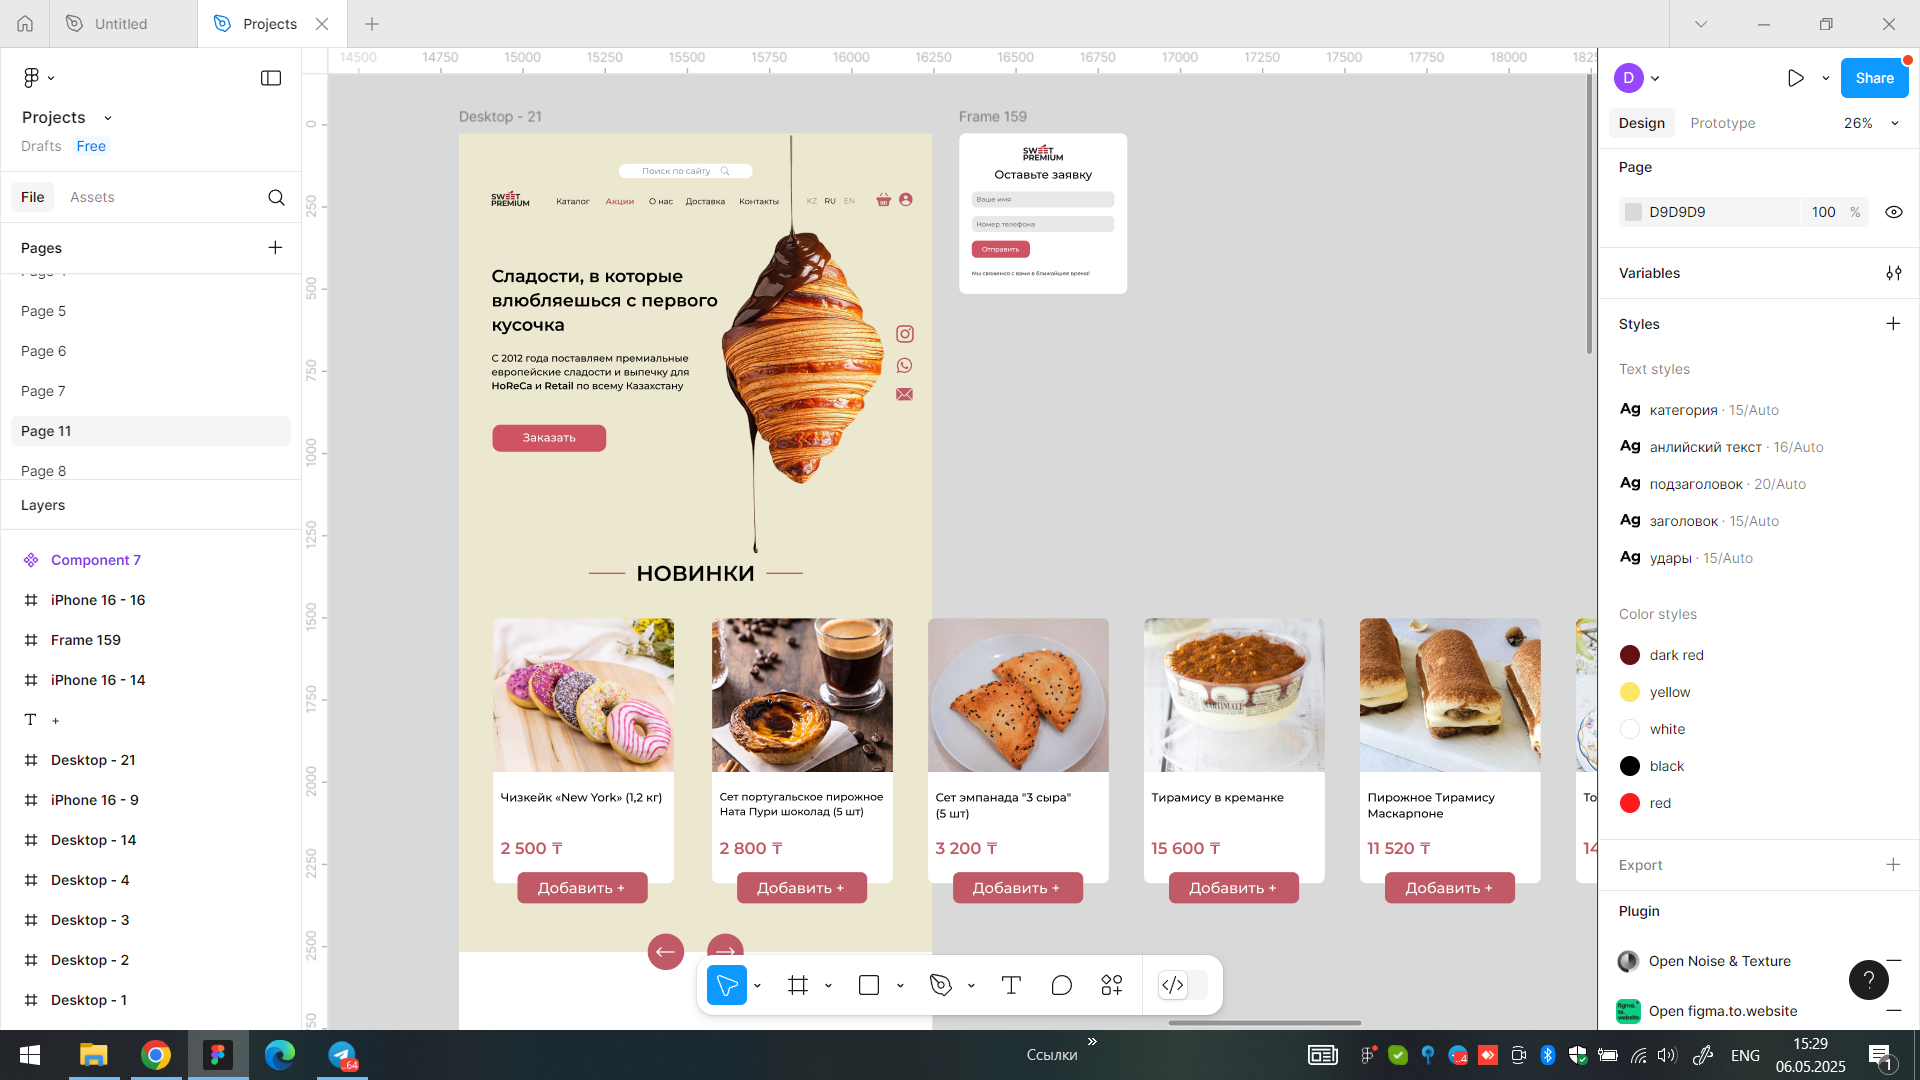The image size is (1920, 1080).
Task: Click the Free plan badge
Action: [x=91, y=146]
